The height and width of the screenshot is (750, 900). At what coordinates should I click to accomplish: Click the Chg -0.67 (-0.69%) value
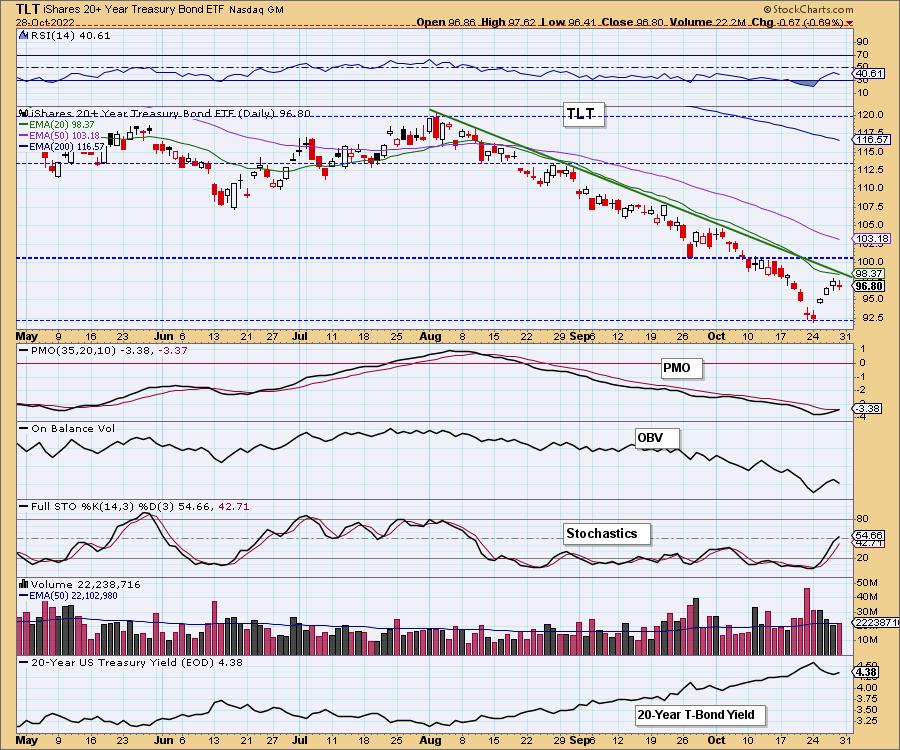(x=798, y=22)
